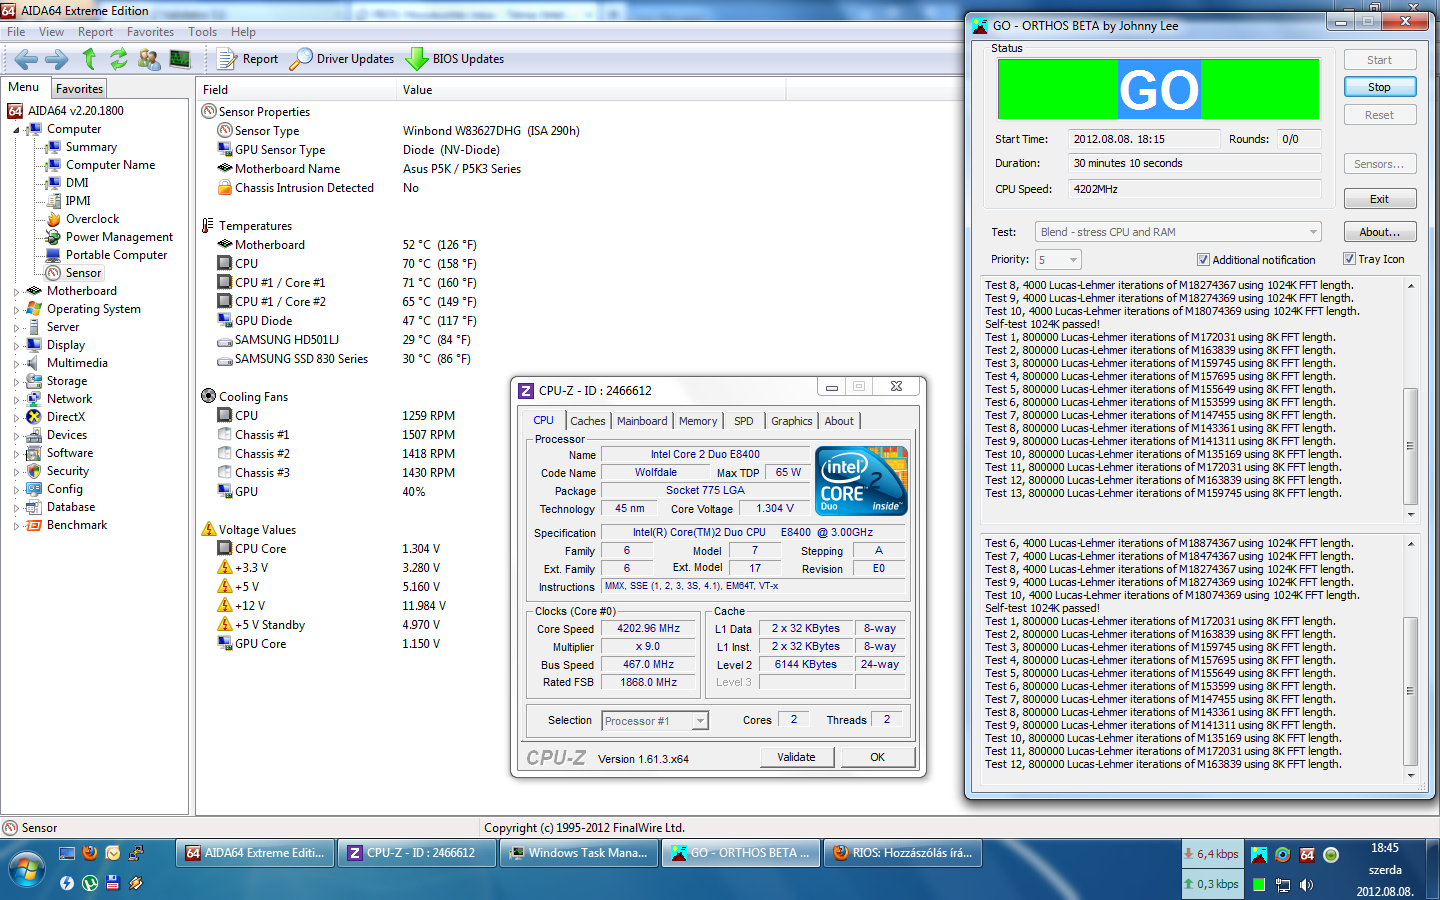Click the network tray icon
This screenshot has width=1440, height=900.
pos(1283,884)
